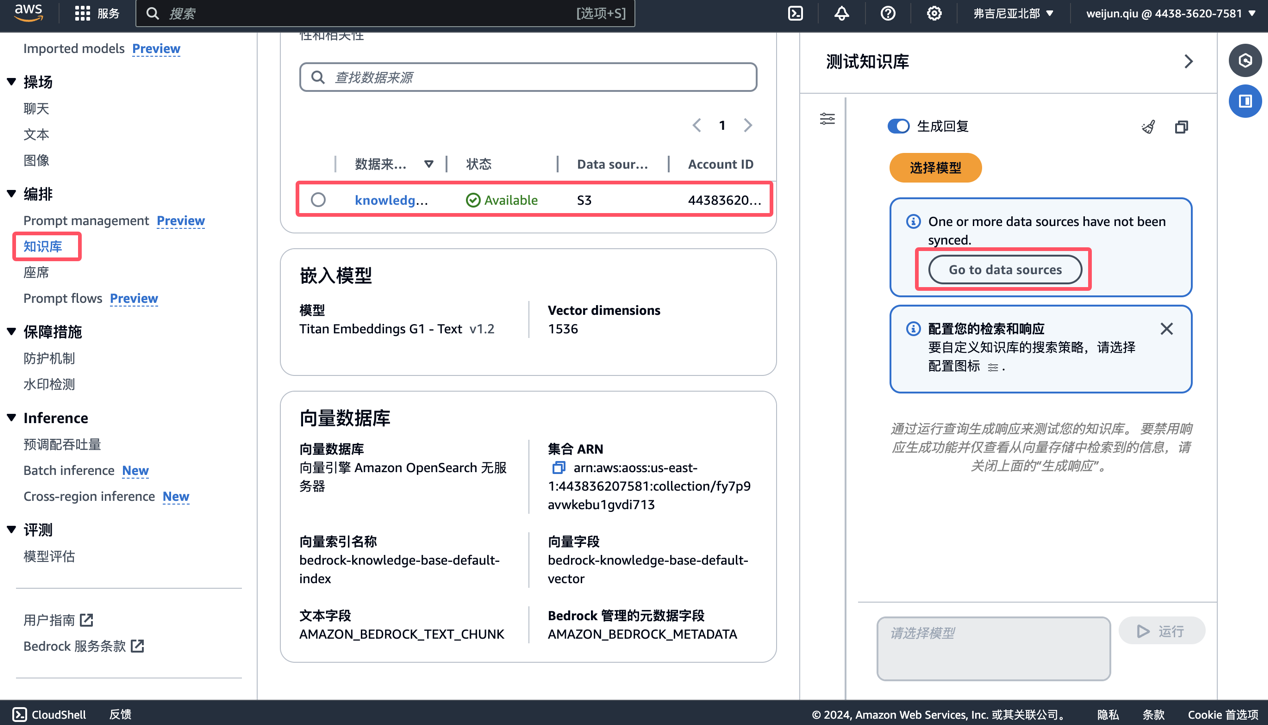Open Prompt management in the sidebar
Image resolution: width=1268 pixels, height=725 pixels.
[x=86, y=220]
